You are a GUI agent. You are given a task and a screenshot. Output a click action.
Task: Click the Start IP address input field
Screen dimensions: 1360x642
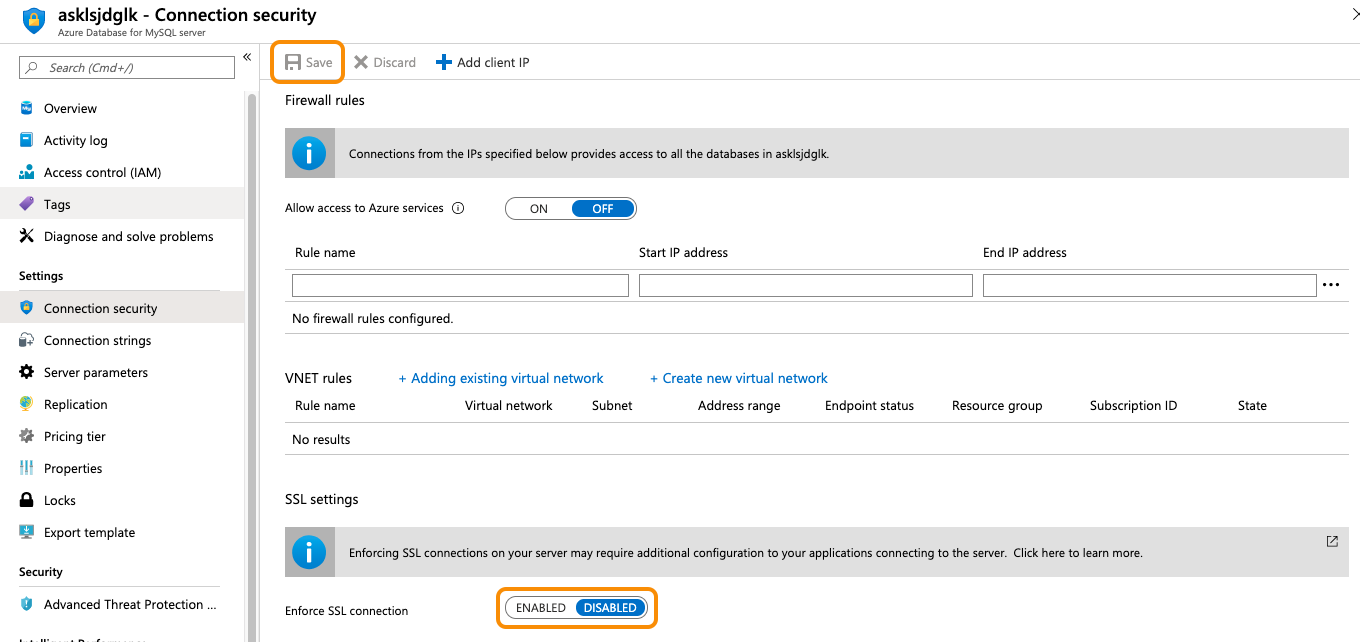point(806,286)
